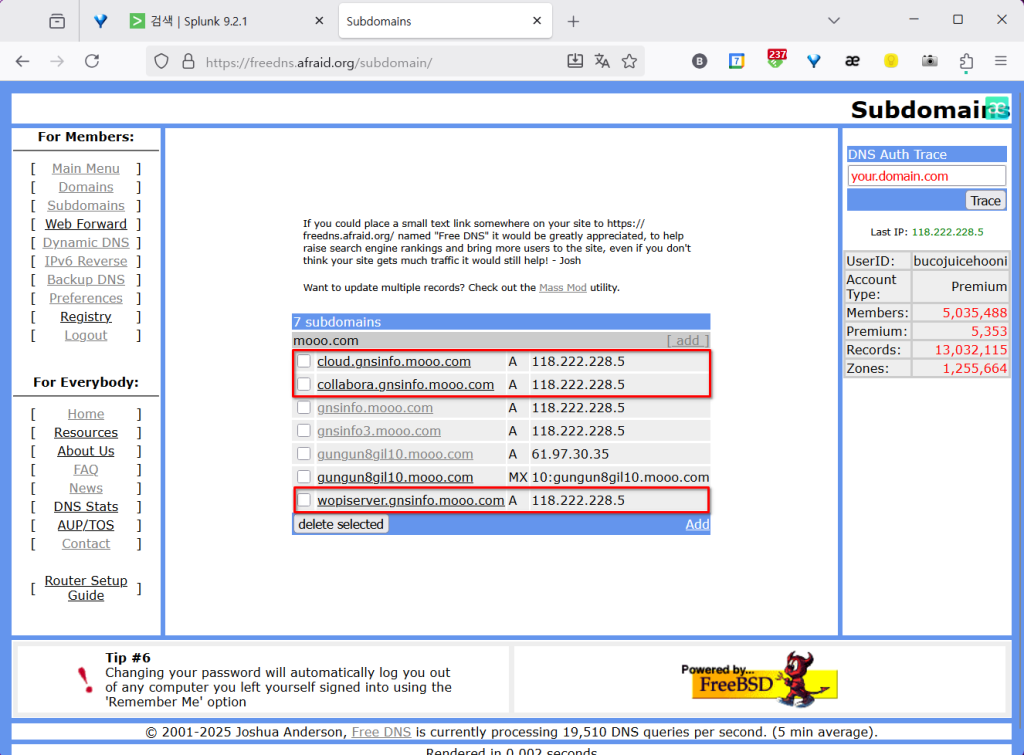
Task: Open the Google Calendar extension
Action: (737, 61)
